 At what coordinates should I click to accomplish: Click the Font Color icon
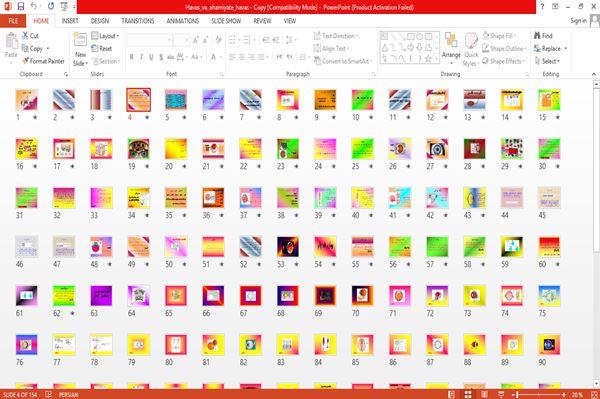pos(214,57)
